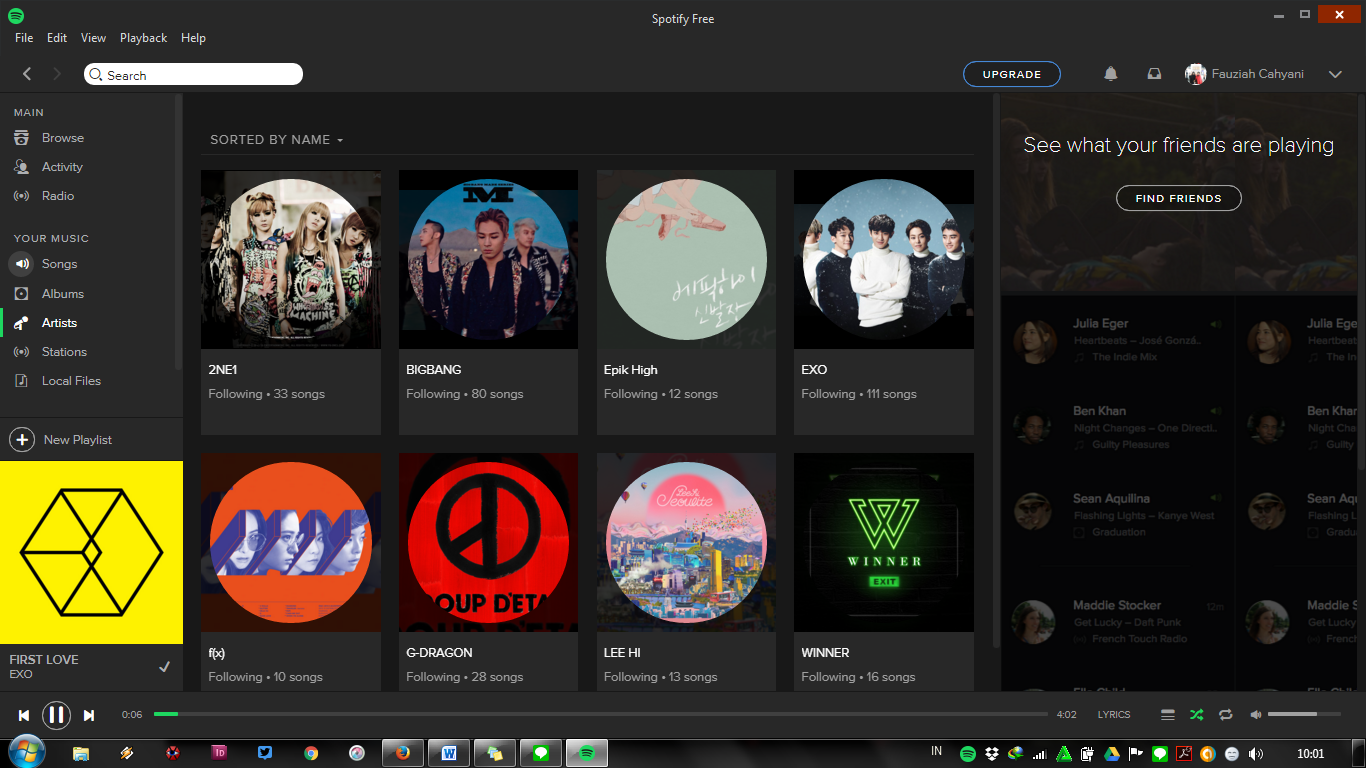Click the Activity sidebar icon
Viewport: 1366px width, 768px height.
(21, 167)
